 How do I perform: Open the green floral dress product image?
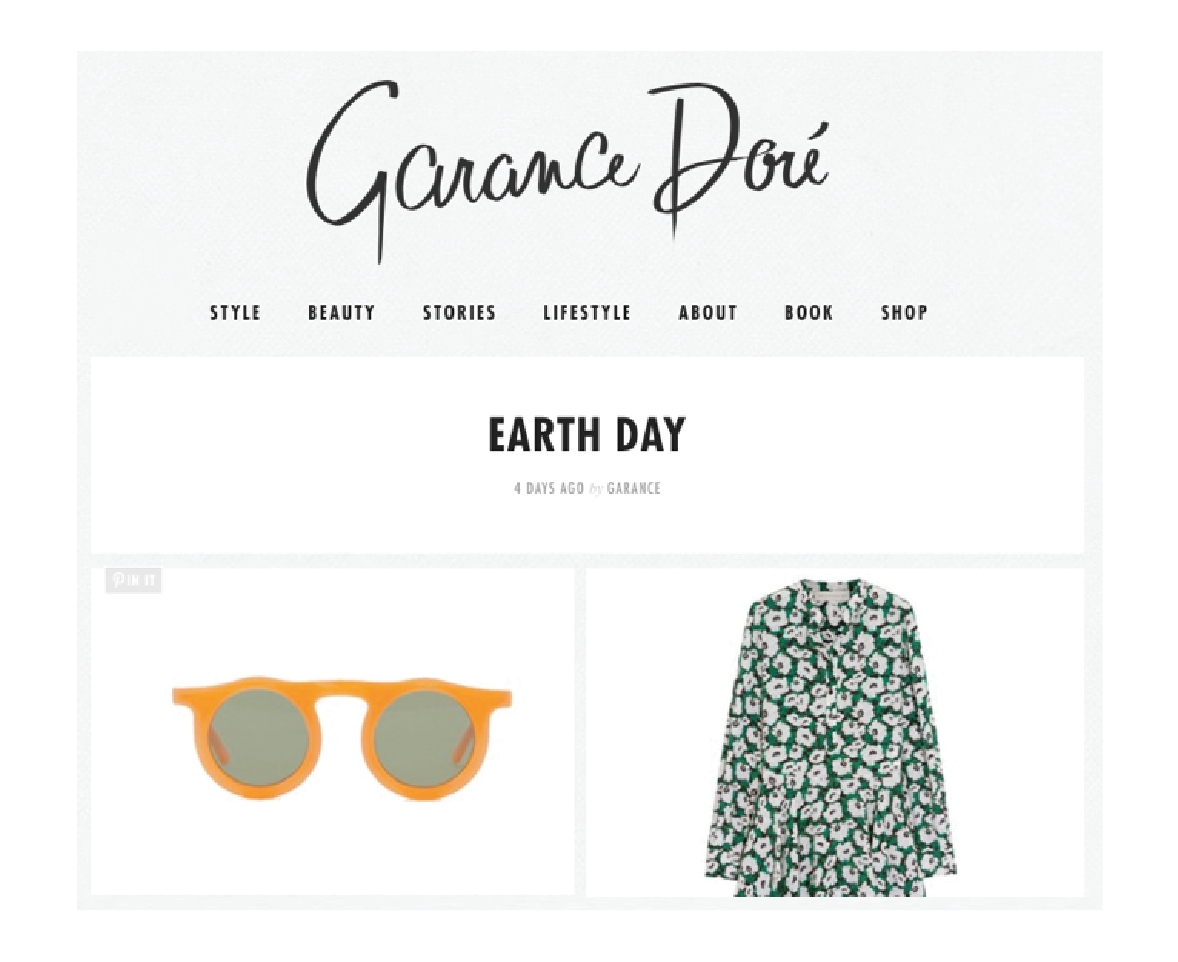point(830,737)
